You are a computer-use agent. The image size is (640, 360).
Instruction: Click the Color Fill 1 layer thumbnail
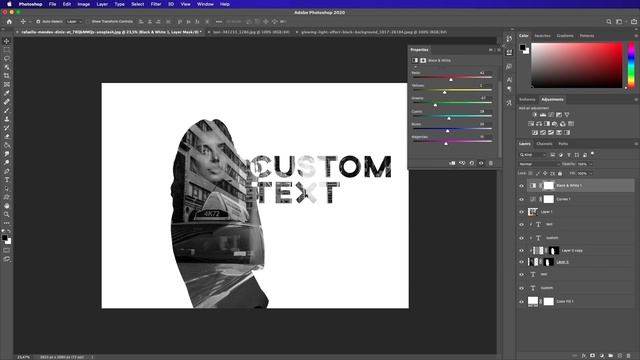[533, 302]
